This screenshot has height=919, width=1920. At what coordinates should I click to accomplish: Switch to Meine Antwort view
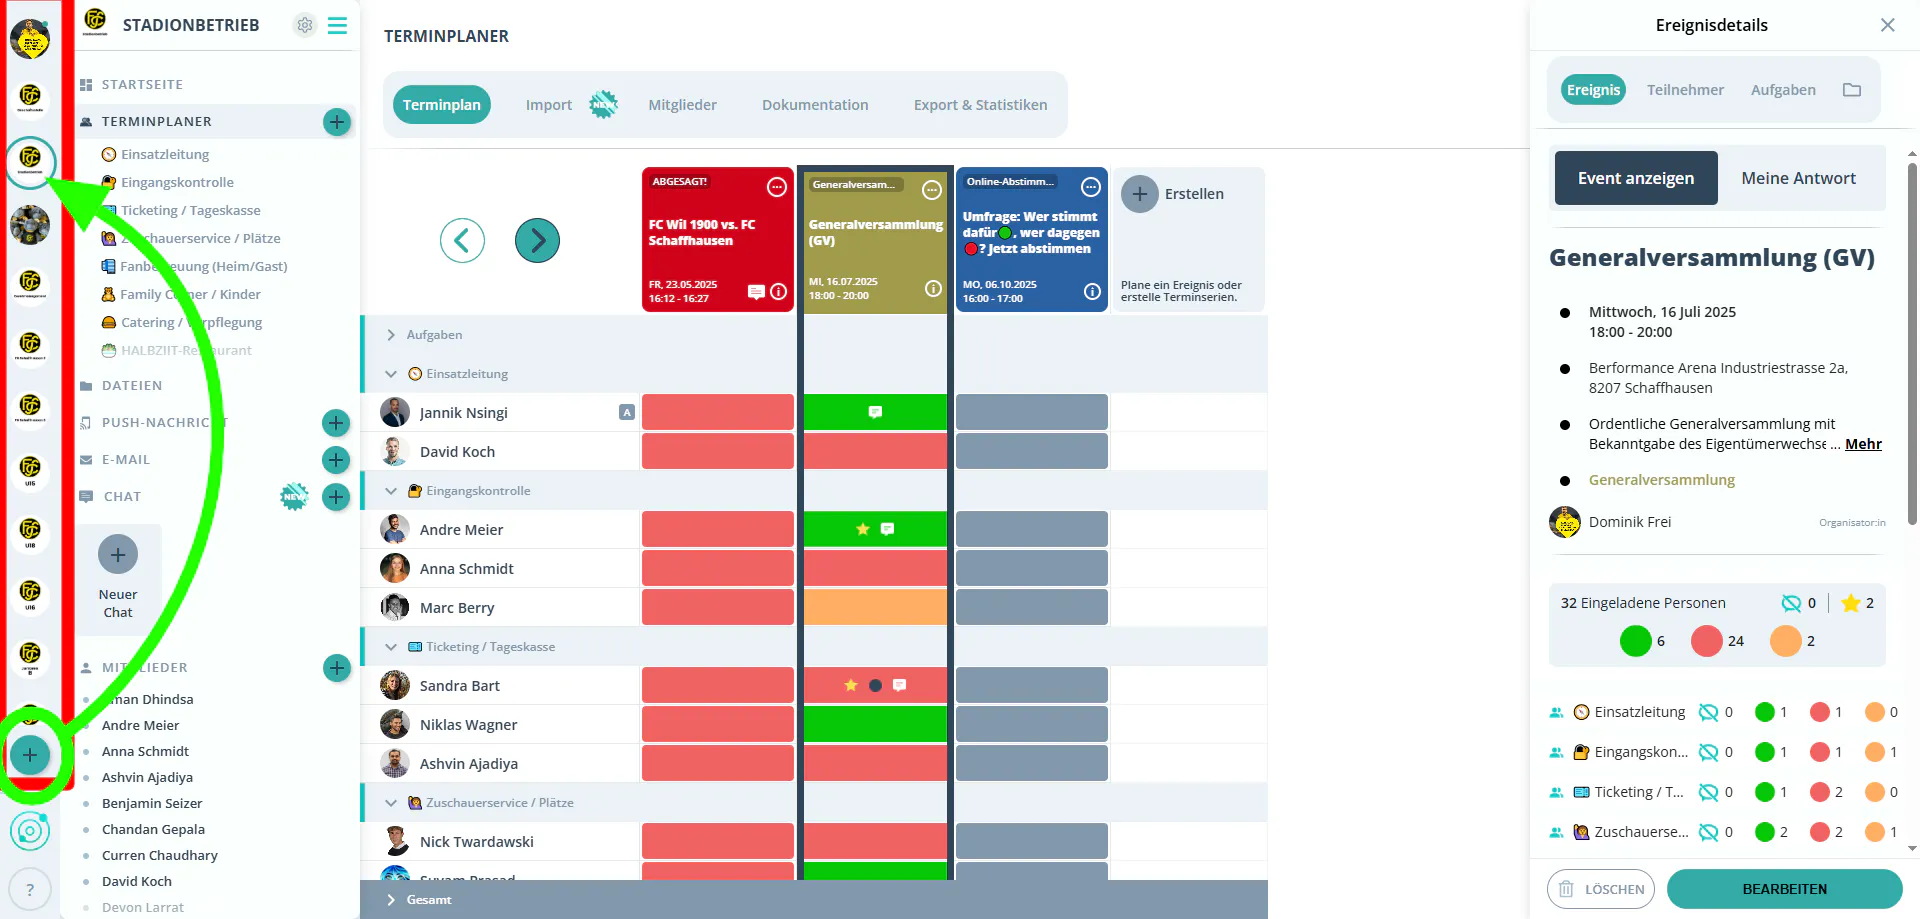point(1798,178)
